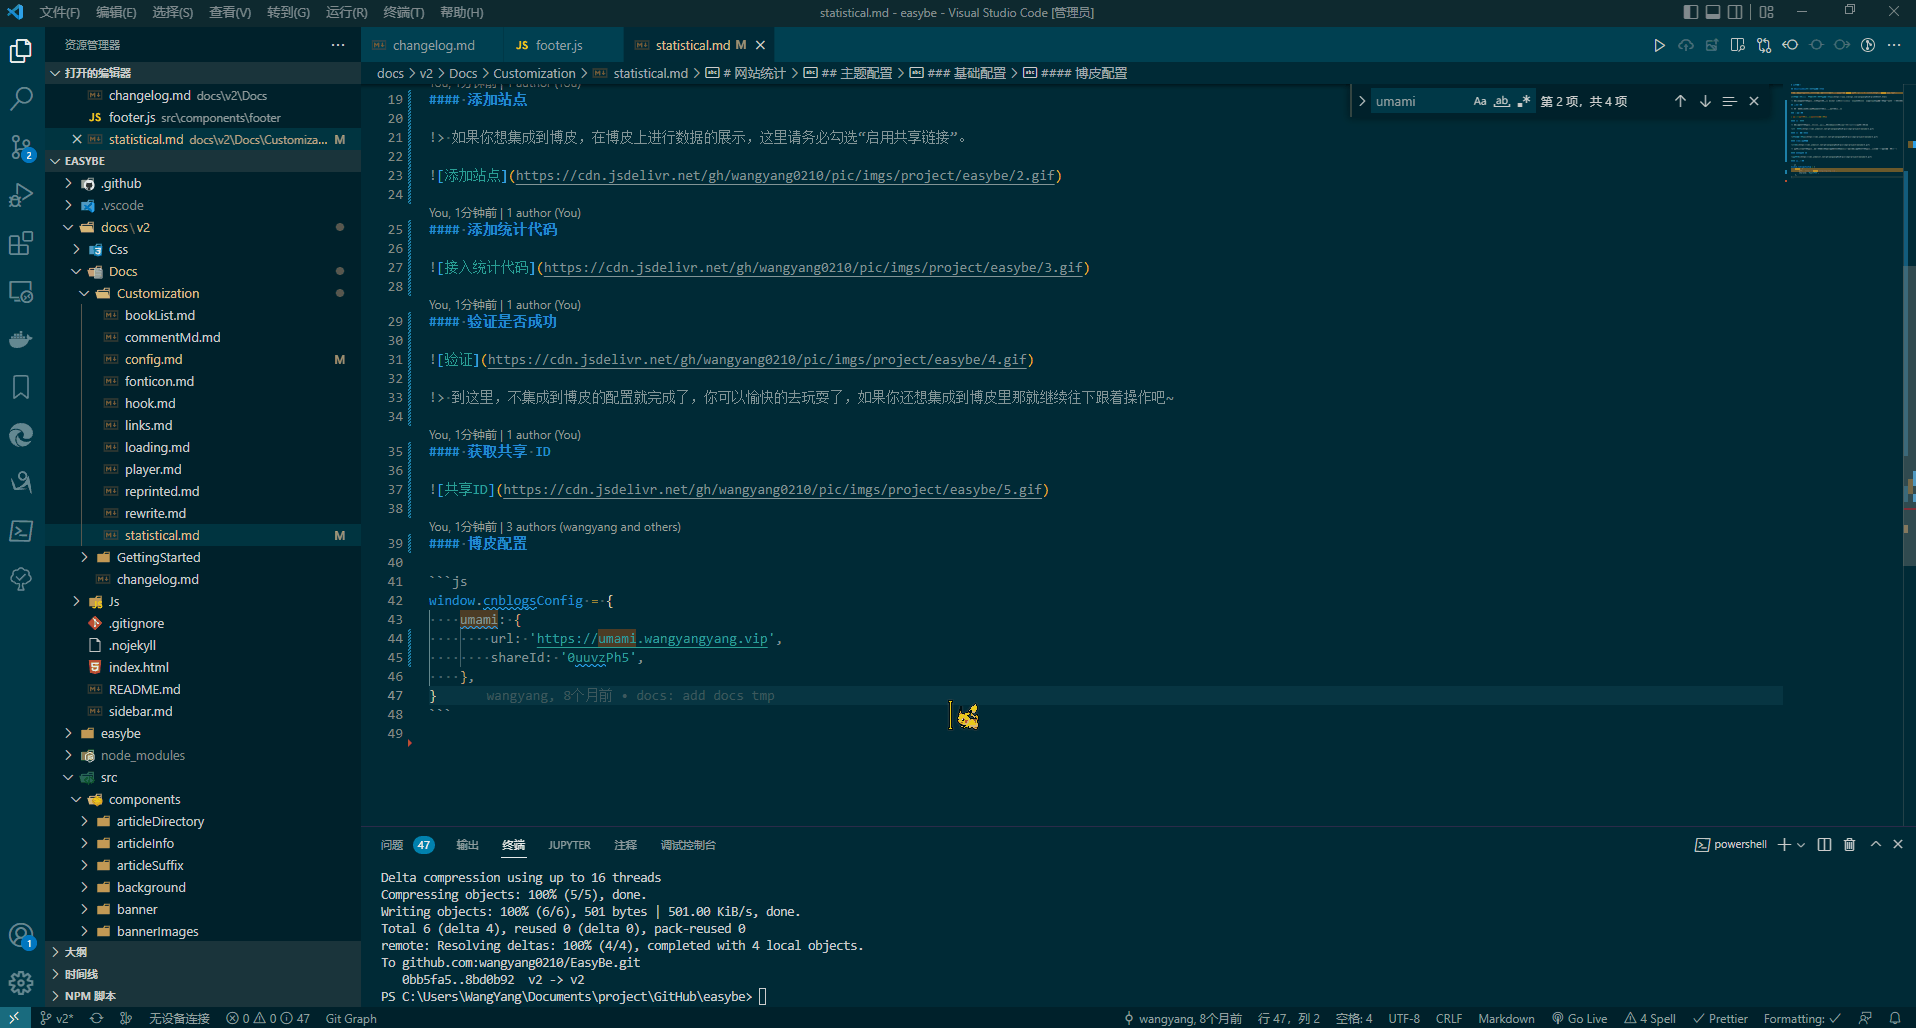Image resolution: width=1916 pixels, height=1028 pixels.
Task: Open file at previous revision
Action: pos(1790,45)
